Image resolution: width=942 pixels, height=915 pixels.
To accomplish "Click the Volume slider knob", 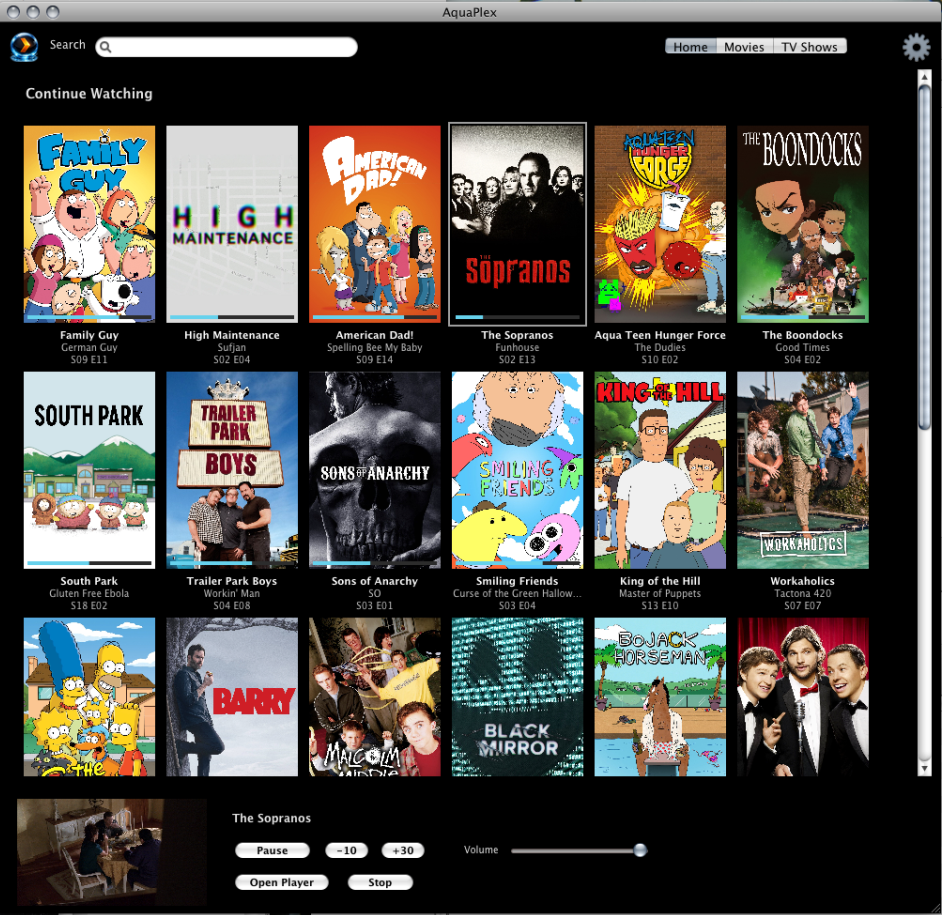I will (x=640, y=850).
